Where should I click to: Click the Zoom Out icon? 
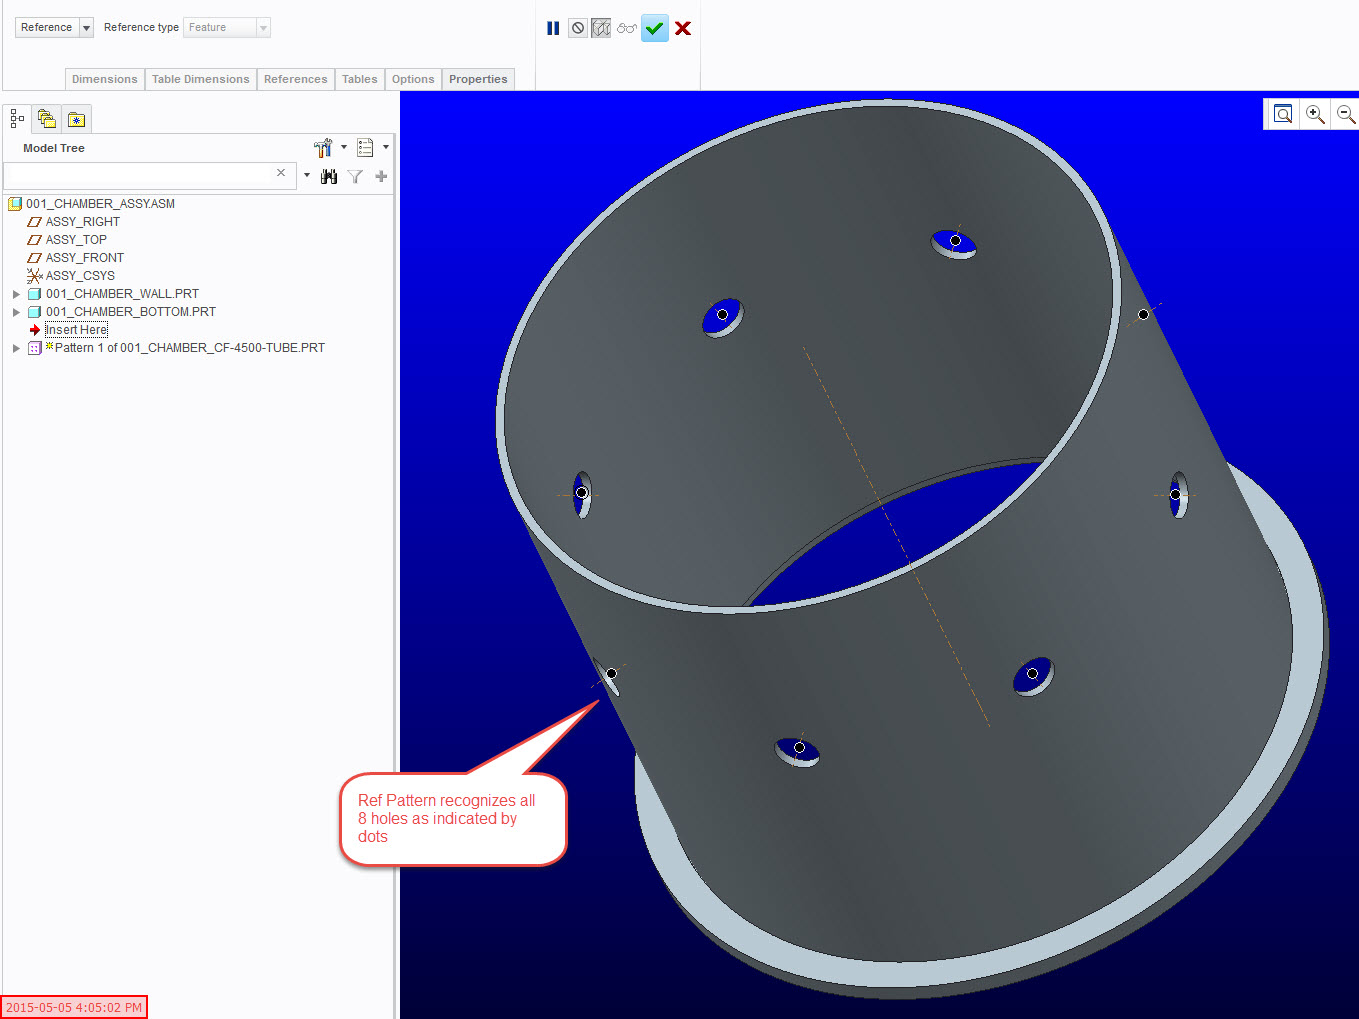click(x=1346, y=114)
